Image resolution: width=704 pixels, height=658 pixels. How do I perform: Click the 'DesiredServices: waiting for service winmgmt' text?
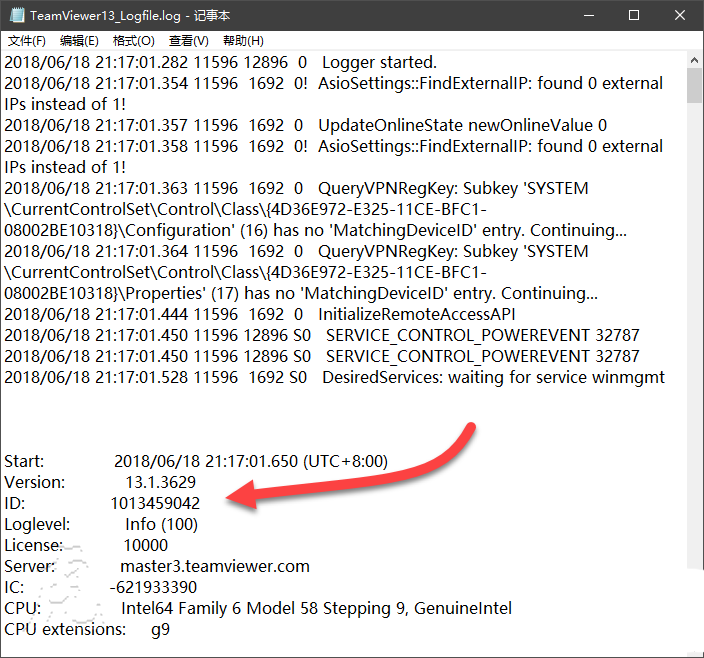point(493,377)
